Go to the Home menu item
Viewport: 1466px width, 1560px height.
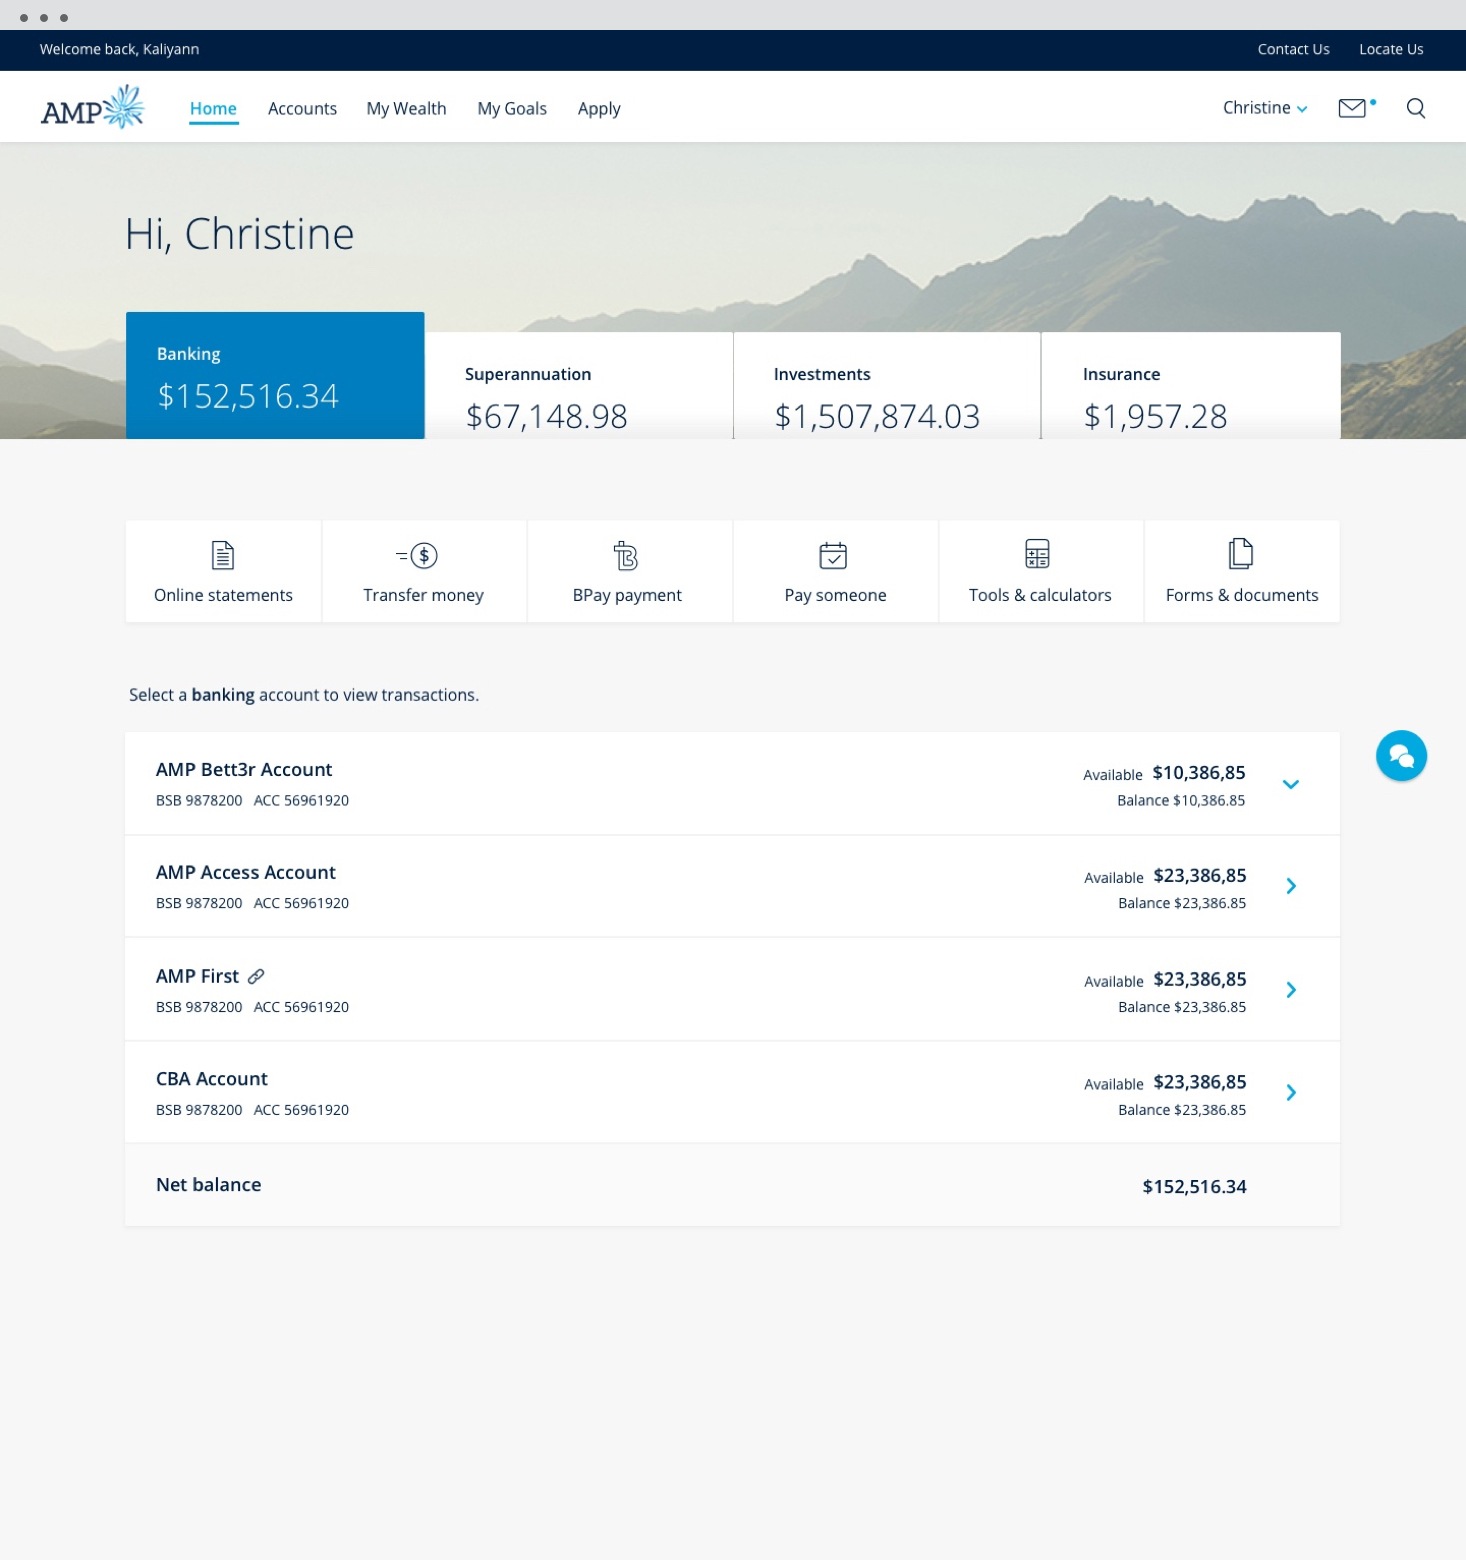coord(213,108)
